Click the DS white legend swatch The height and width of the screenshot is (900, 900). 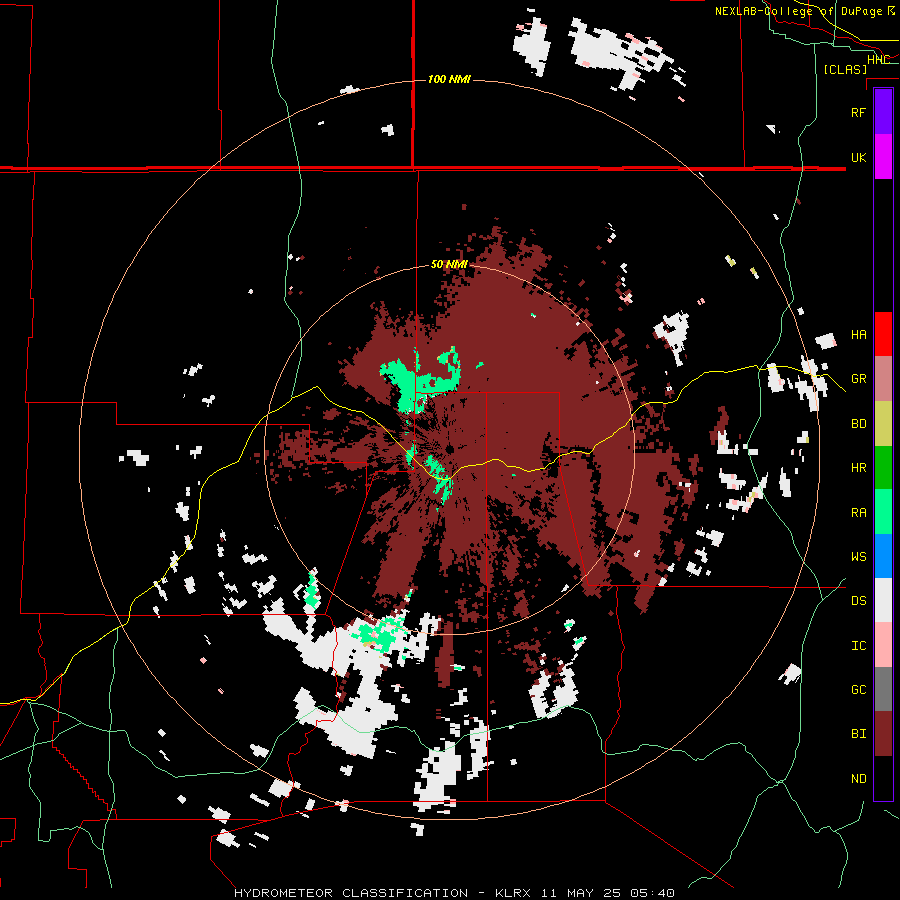point(883,600)
